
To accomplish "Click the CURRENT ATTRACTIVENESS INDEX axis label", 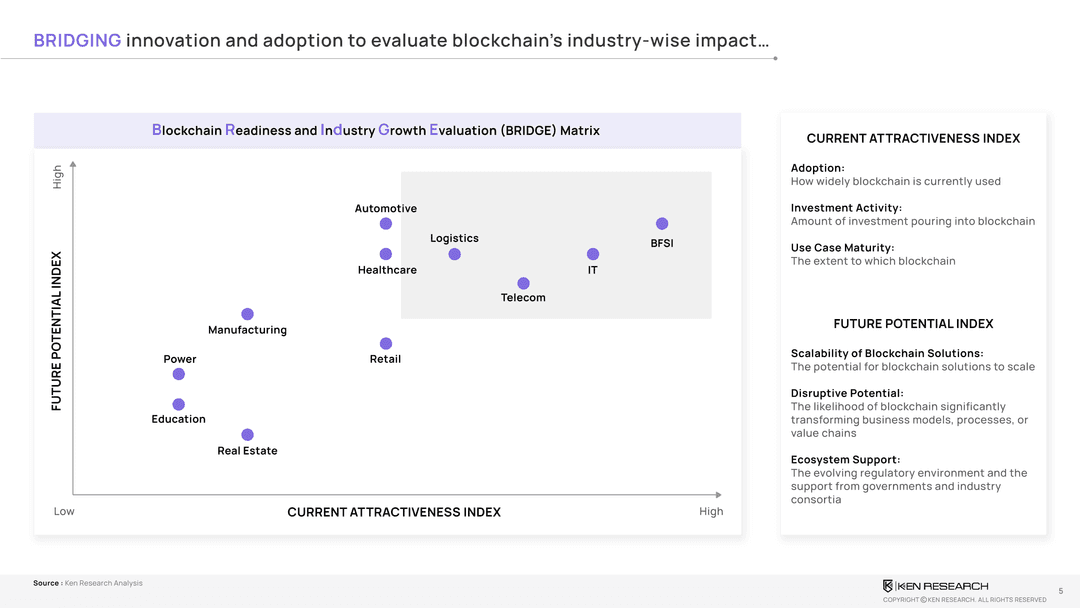I will coord(394,512).
